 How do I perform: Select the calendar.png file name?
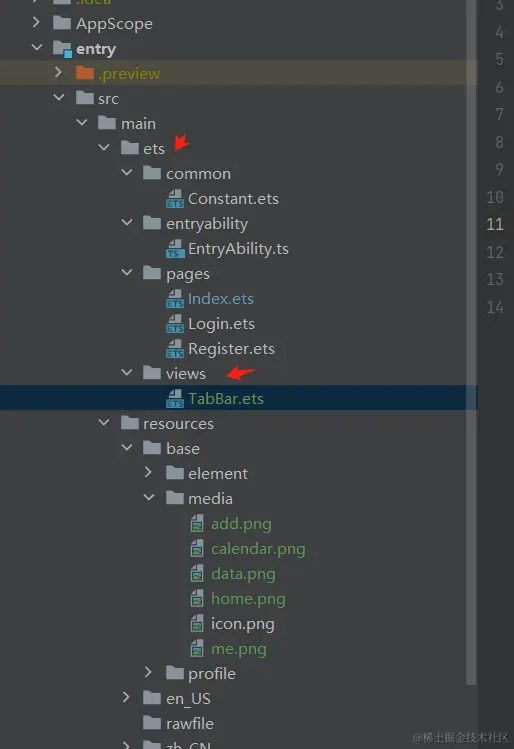coord(258,549)
